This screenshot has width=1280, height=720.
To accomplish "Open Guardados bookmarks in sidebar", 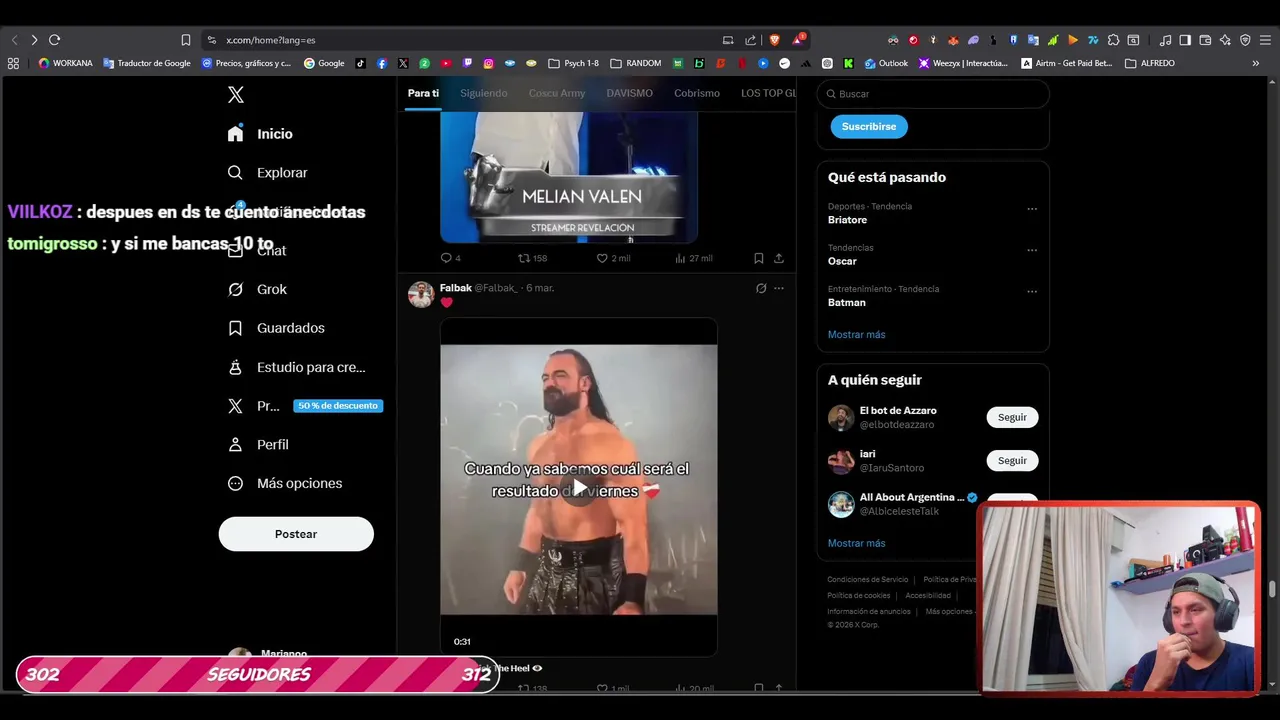I will 276,328.
